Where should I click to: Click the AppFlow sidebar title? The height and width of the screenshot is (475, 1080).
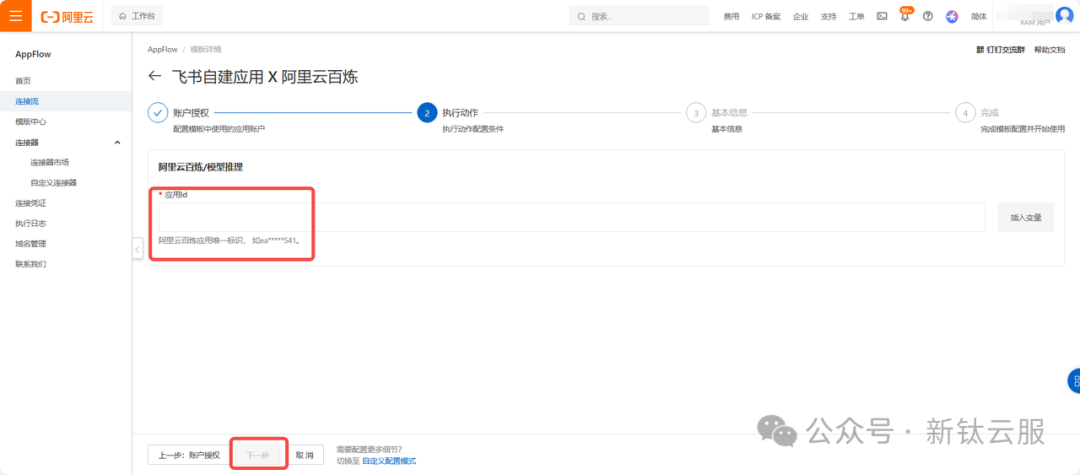click(x=33, y=54)
